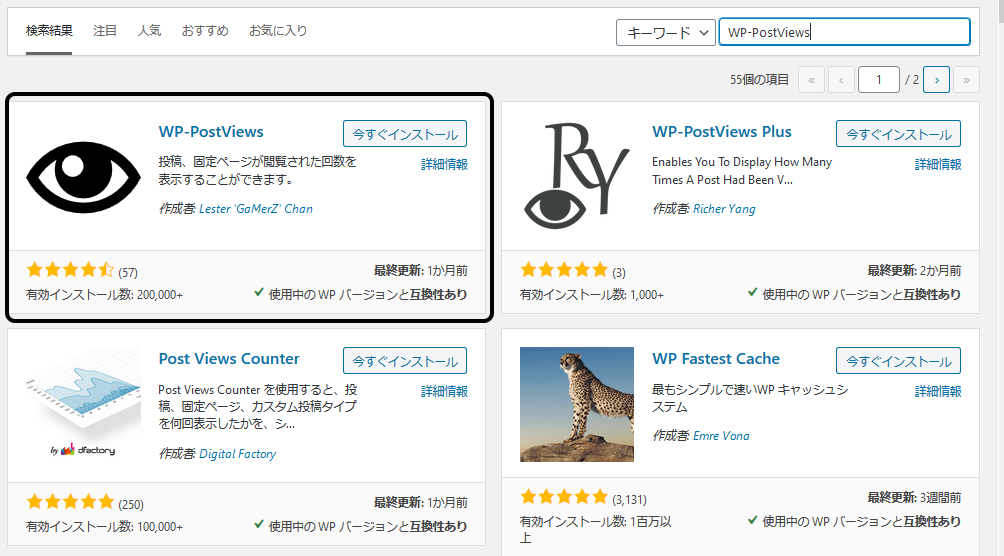Image resolution: width=1004 pixels, height=556 pixels.
Task: Click the WP-PostViews plugin title
Action: click(x=211, y=132)
